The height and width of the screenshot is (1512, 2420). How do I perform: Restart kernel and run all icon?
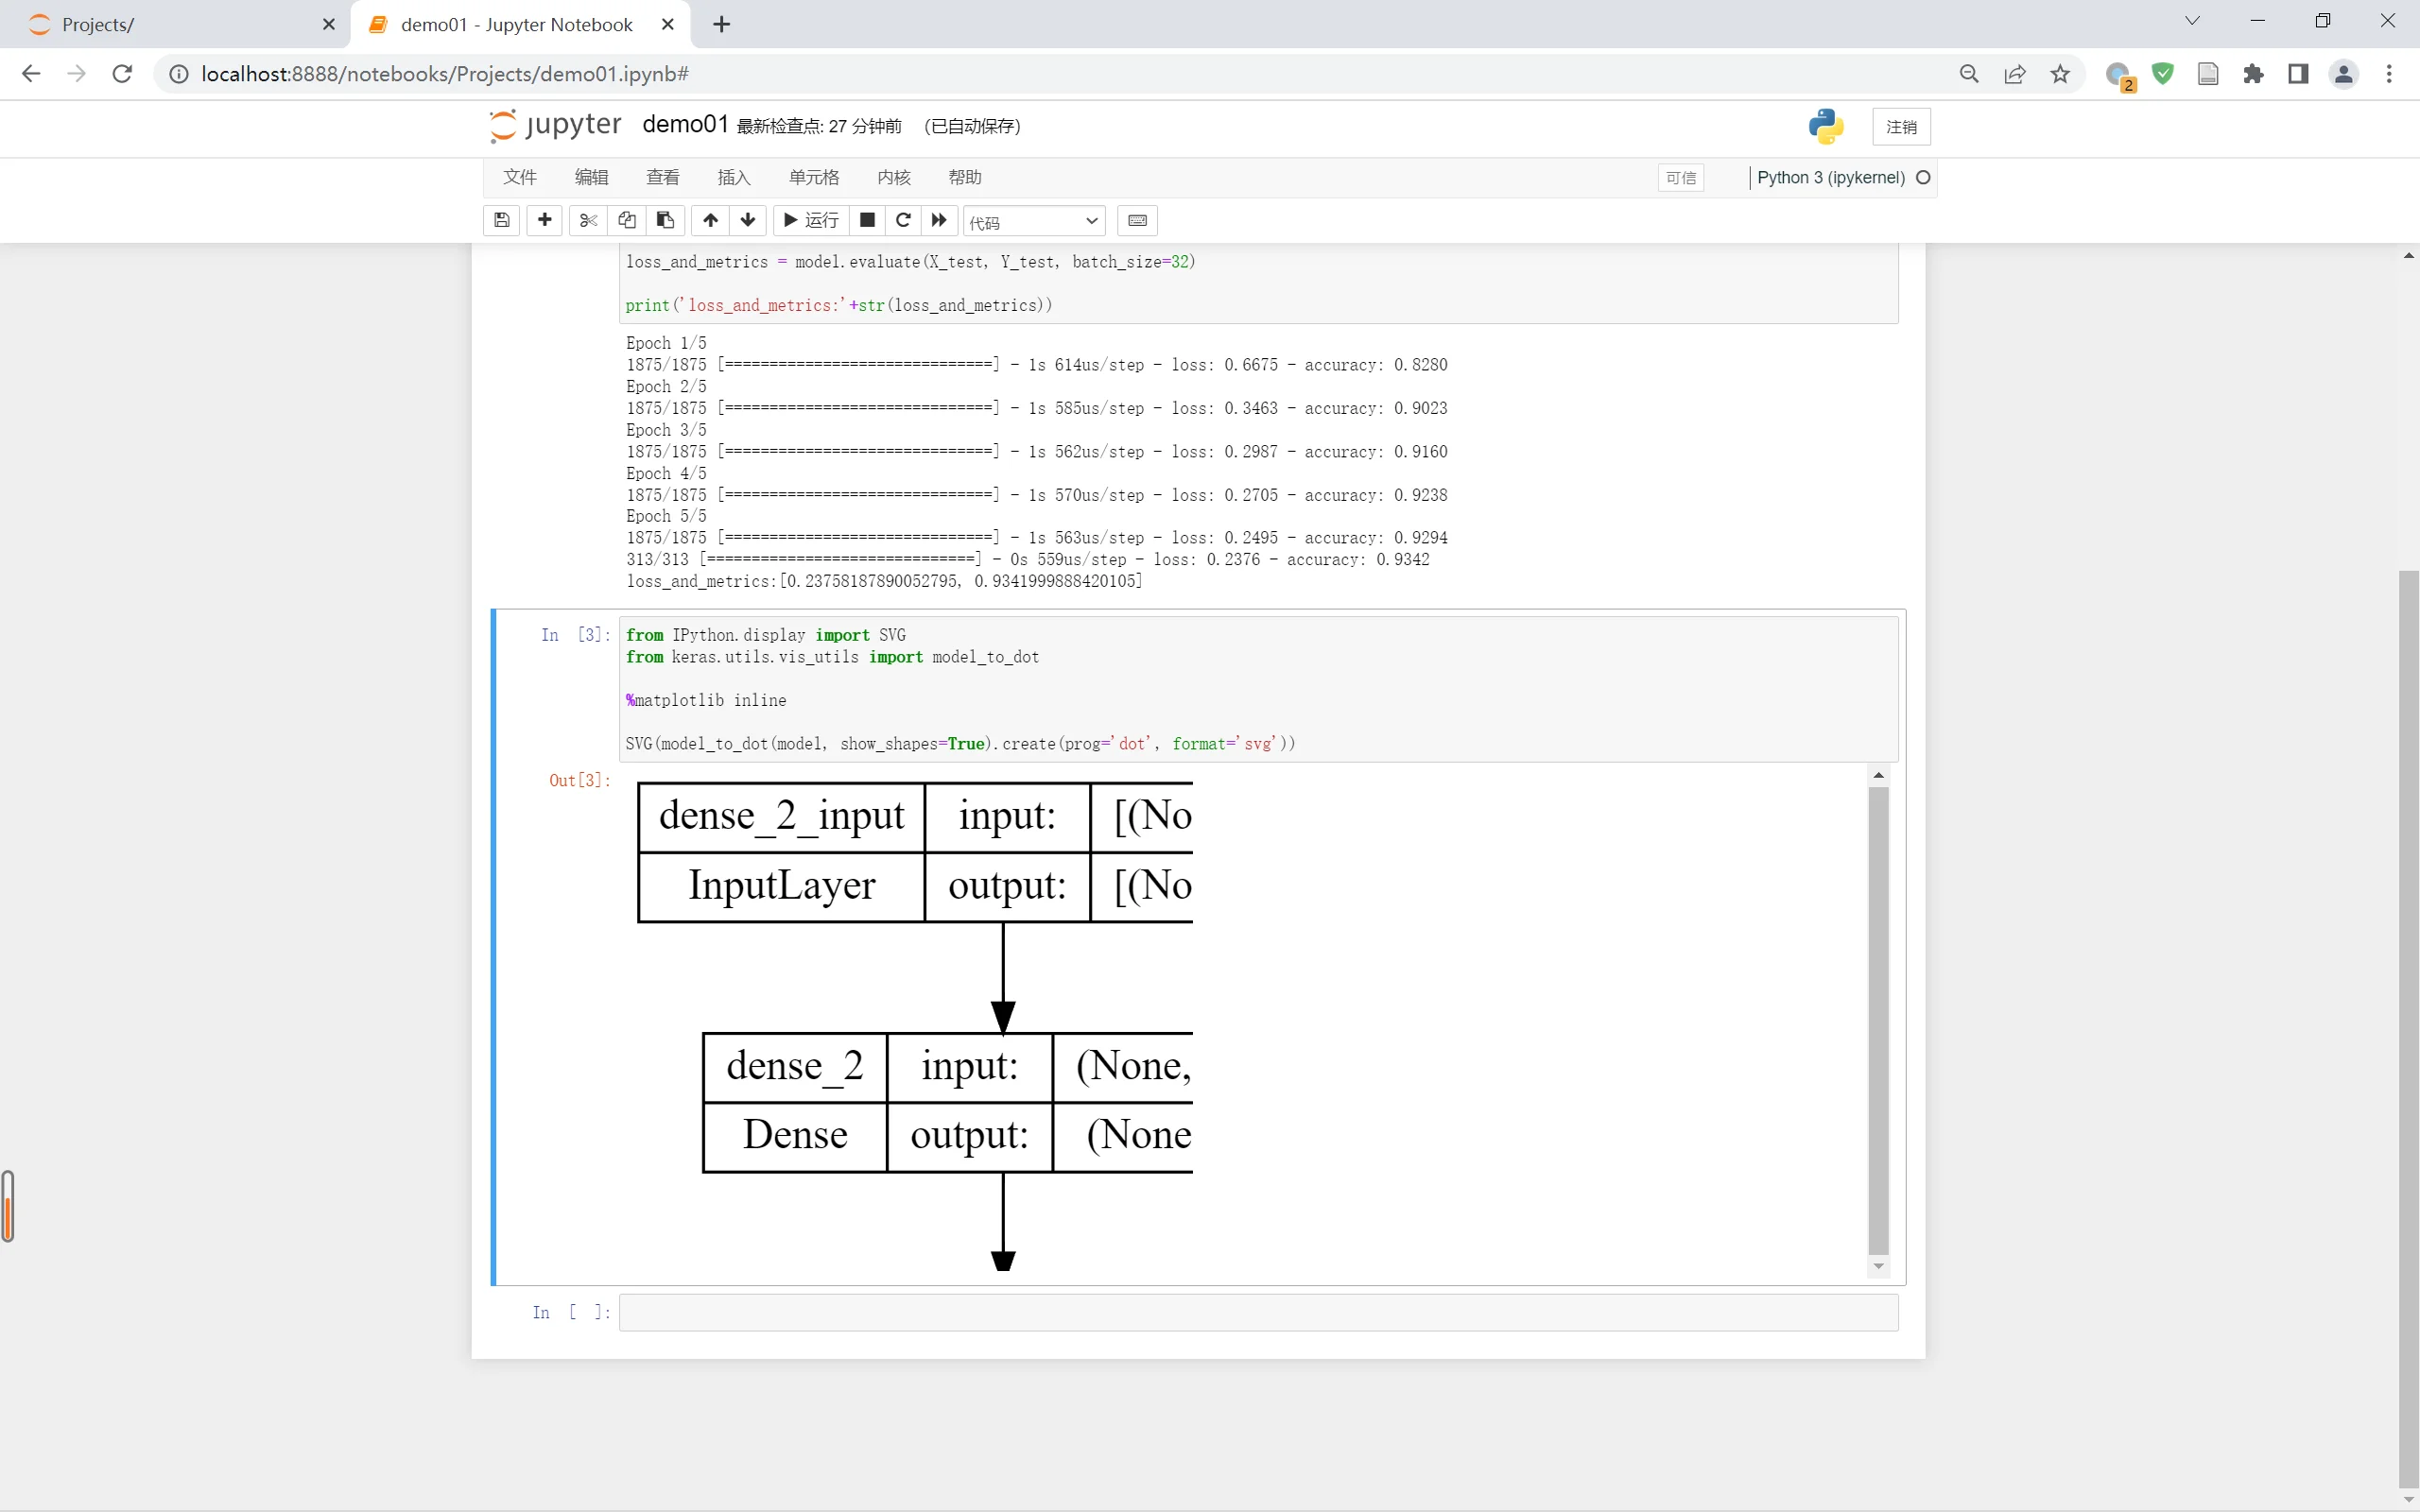(939, 220)
